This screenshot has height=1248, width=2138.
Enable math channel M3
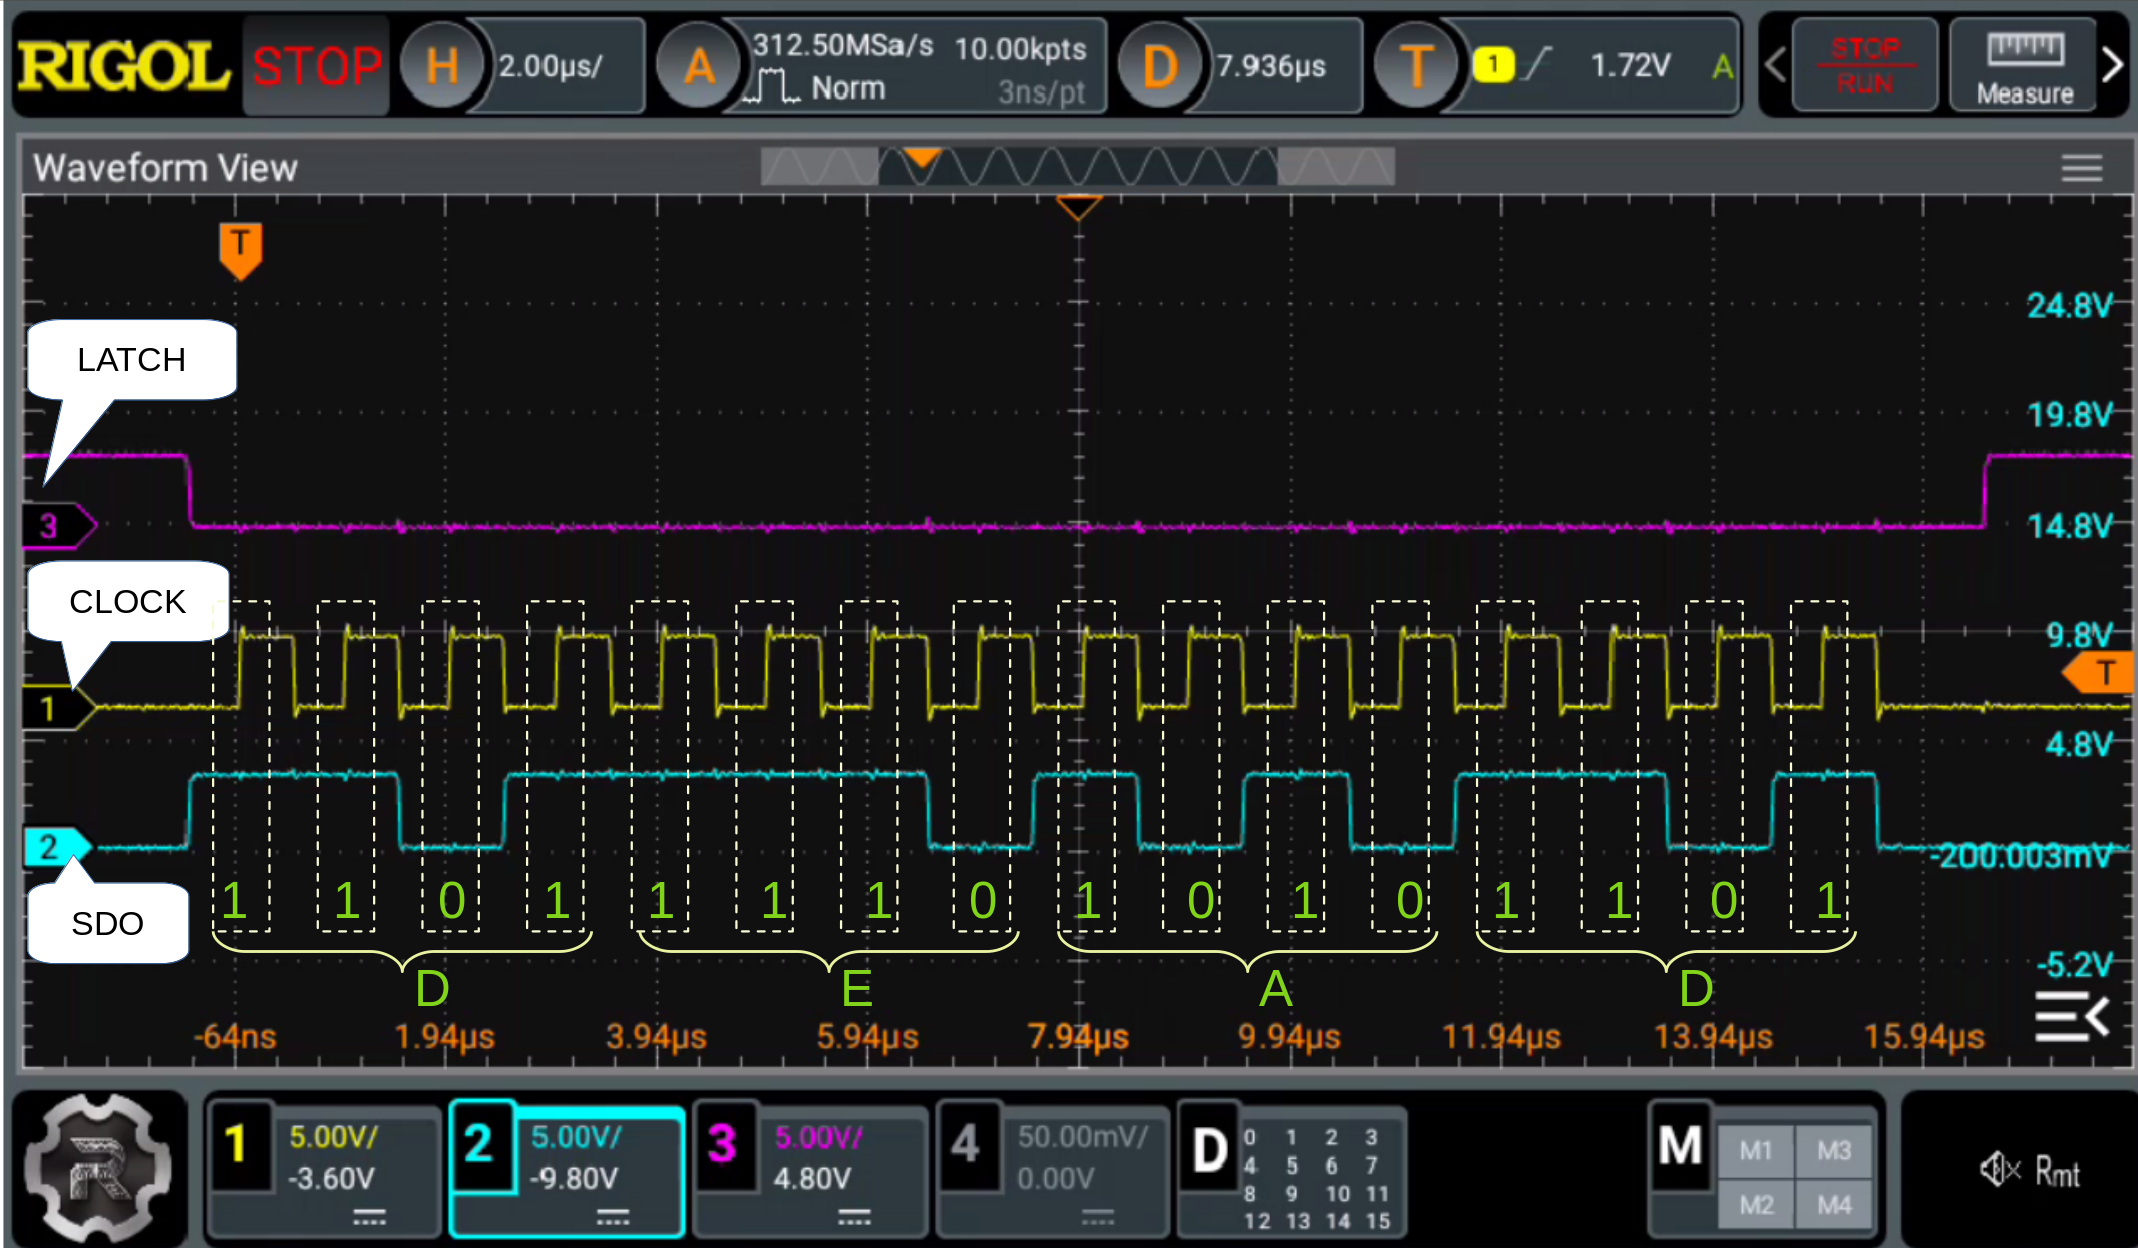click(x=1834, y=1151)
